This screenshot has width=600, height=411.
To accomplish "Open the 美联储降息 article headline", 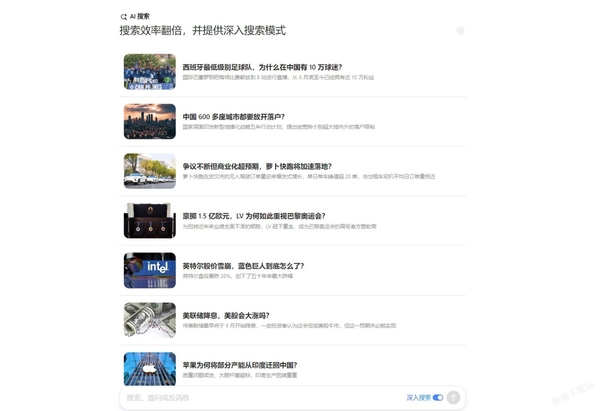I will pos(226,316).
